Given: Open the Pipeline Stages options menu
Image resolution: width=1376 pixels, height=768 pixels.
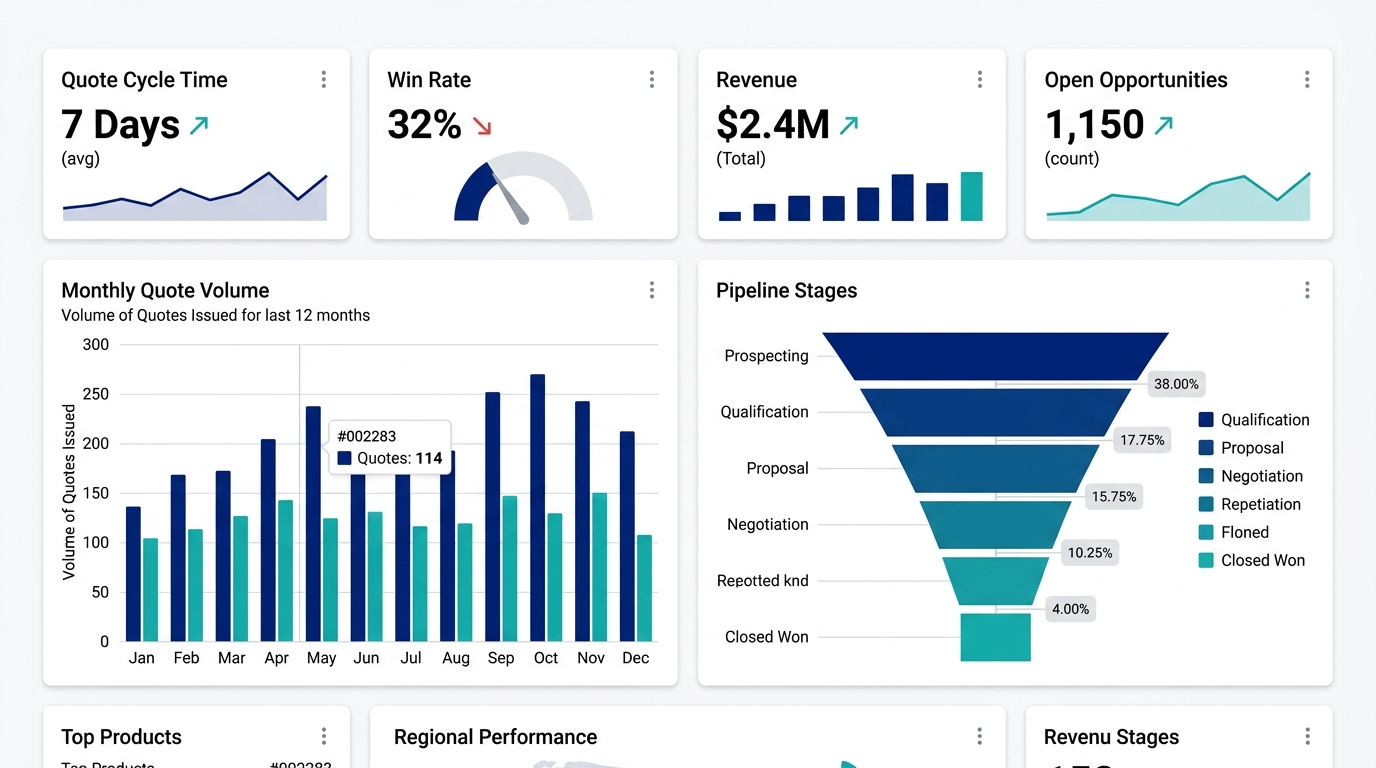Looking at the screenshot, I should (1306, 290).
